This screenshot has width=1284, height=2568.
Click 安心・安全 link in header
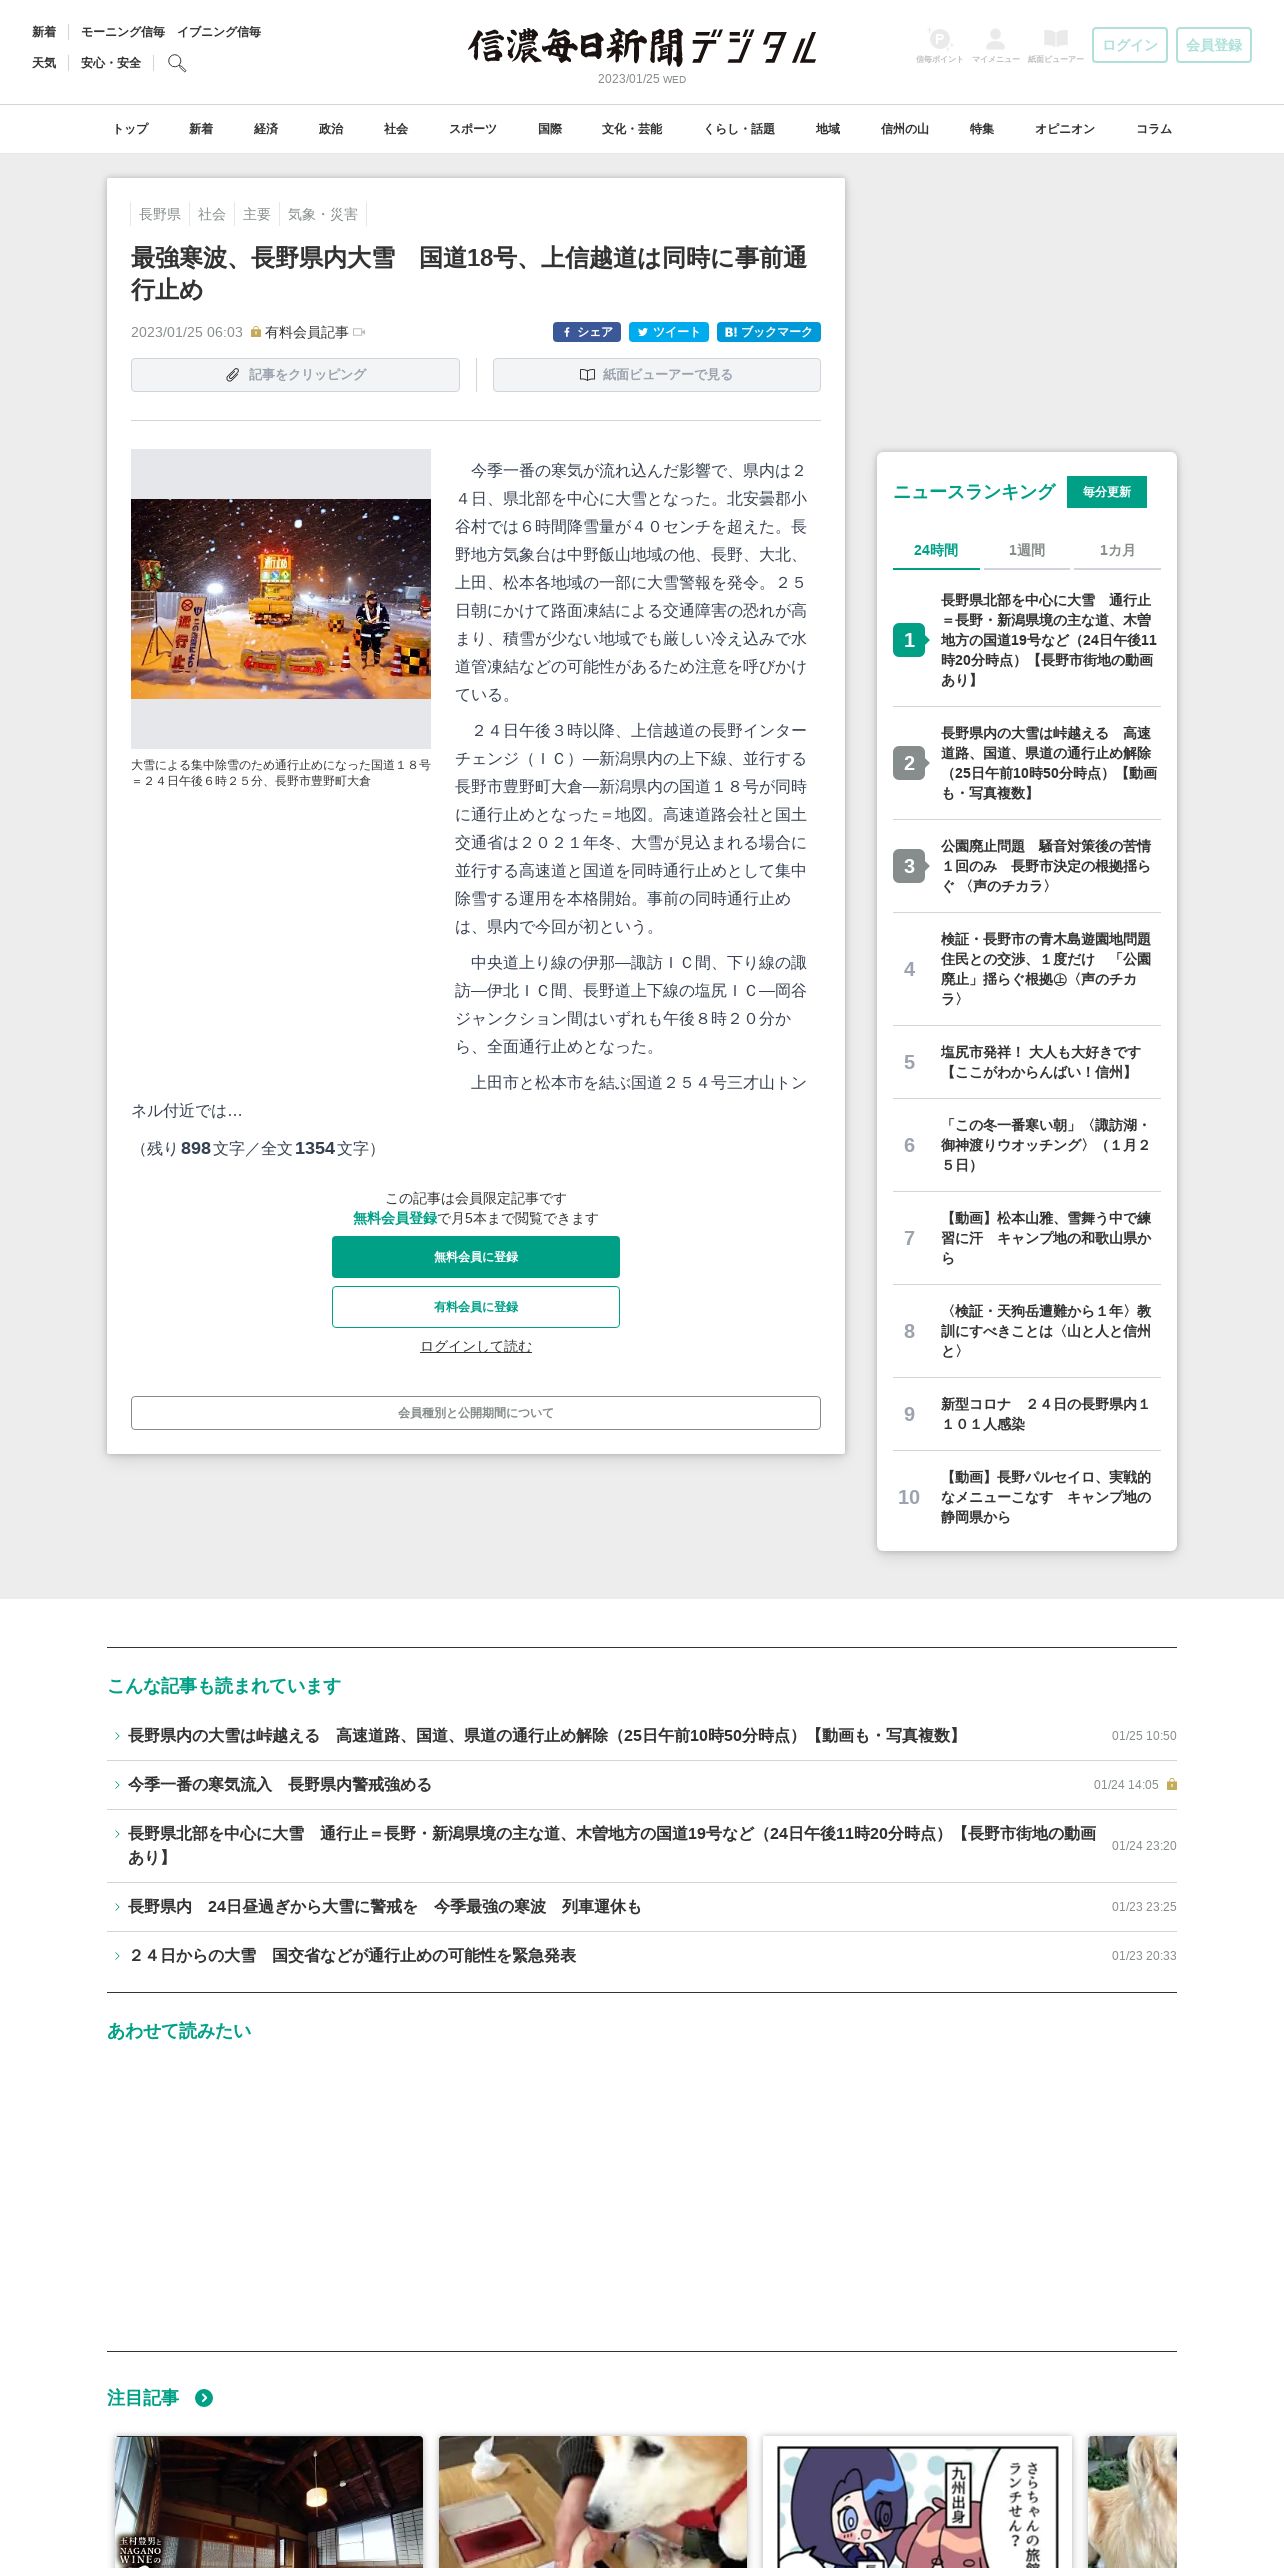(111, 63)
